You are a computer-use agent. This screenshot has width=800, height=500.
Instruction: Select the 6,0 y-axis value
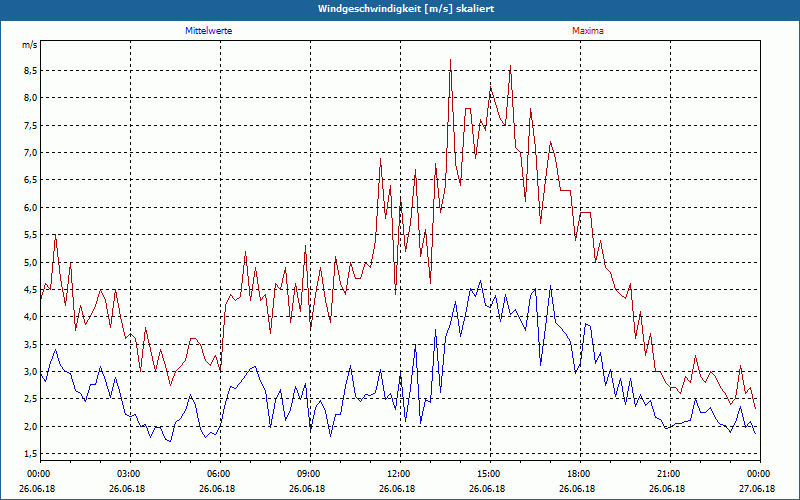(x=30, y=207)
